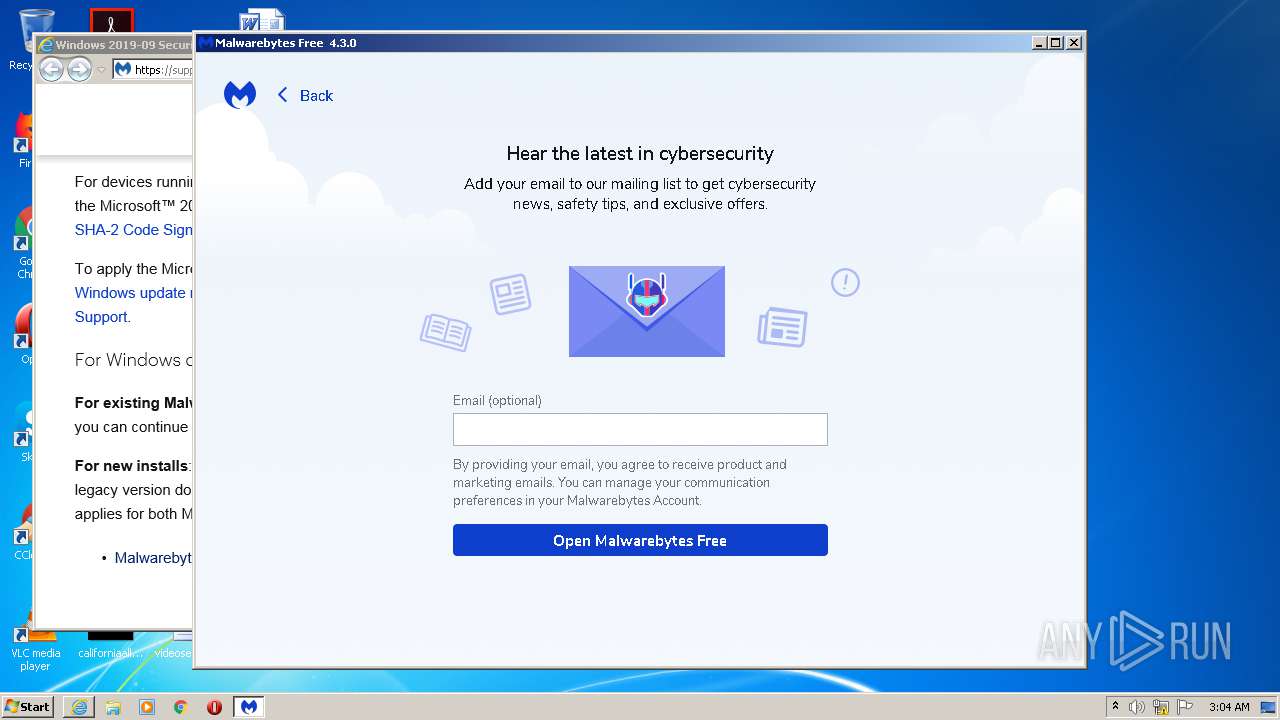Click the site icon in IE address bar

tap(123, 70)
